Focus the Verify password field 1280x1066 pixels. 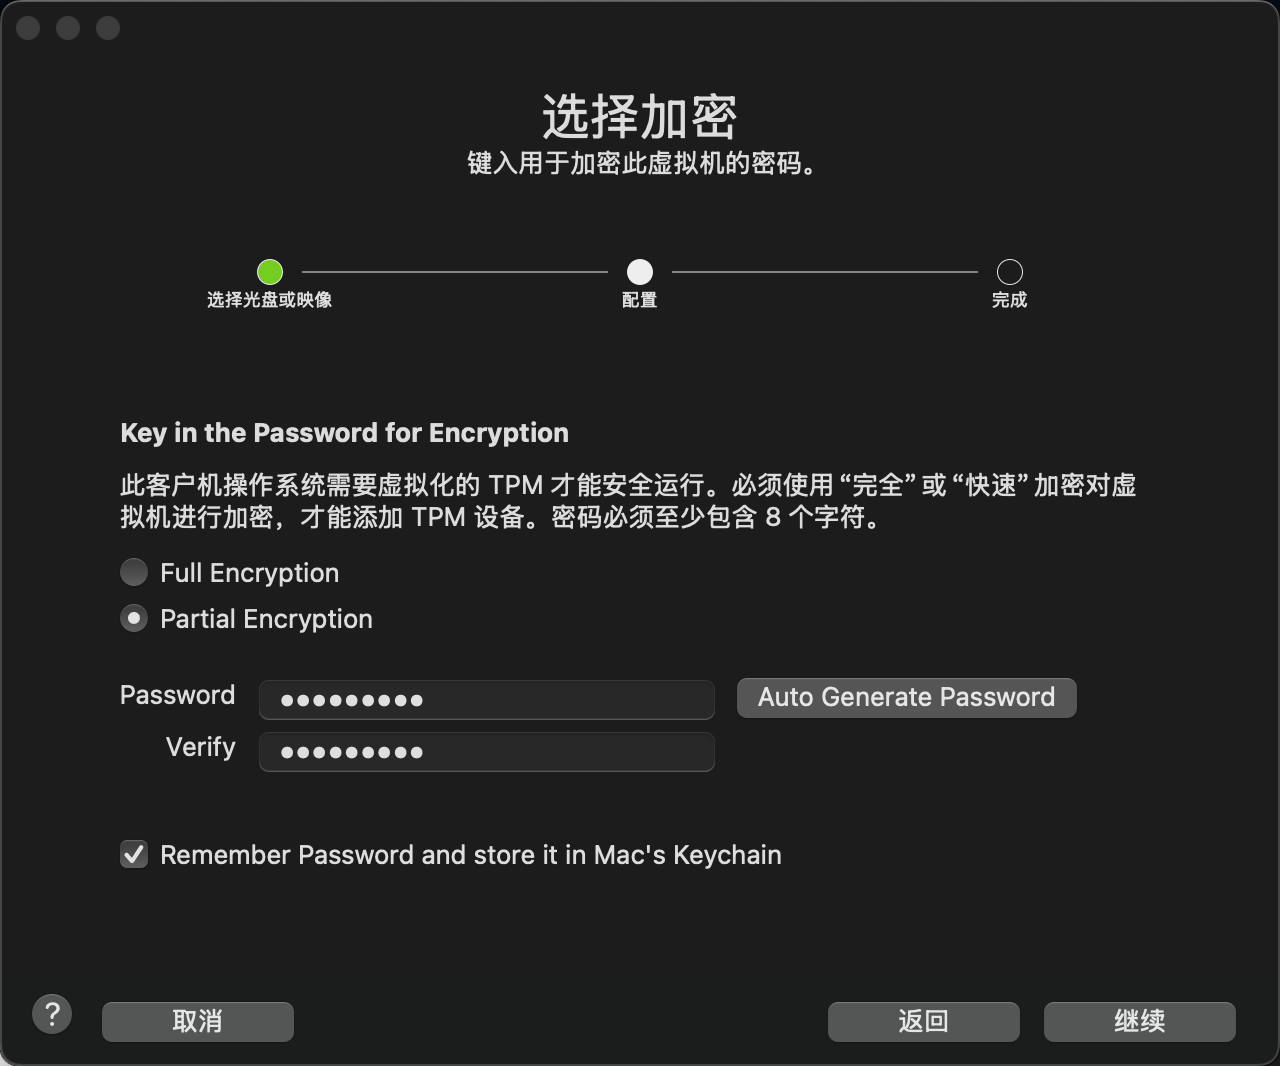click(487, 752)
